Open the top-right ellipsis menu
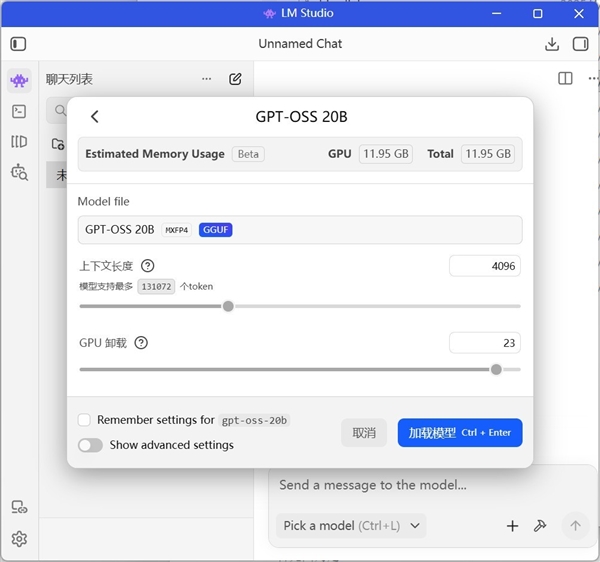Viewport: 600px width, 562px height. pos(592,78)
